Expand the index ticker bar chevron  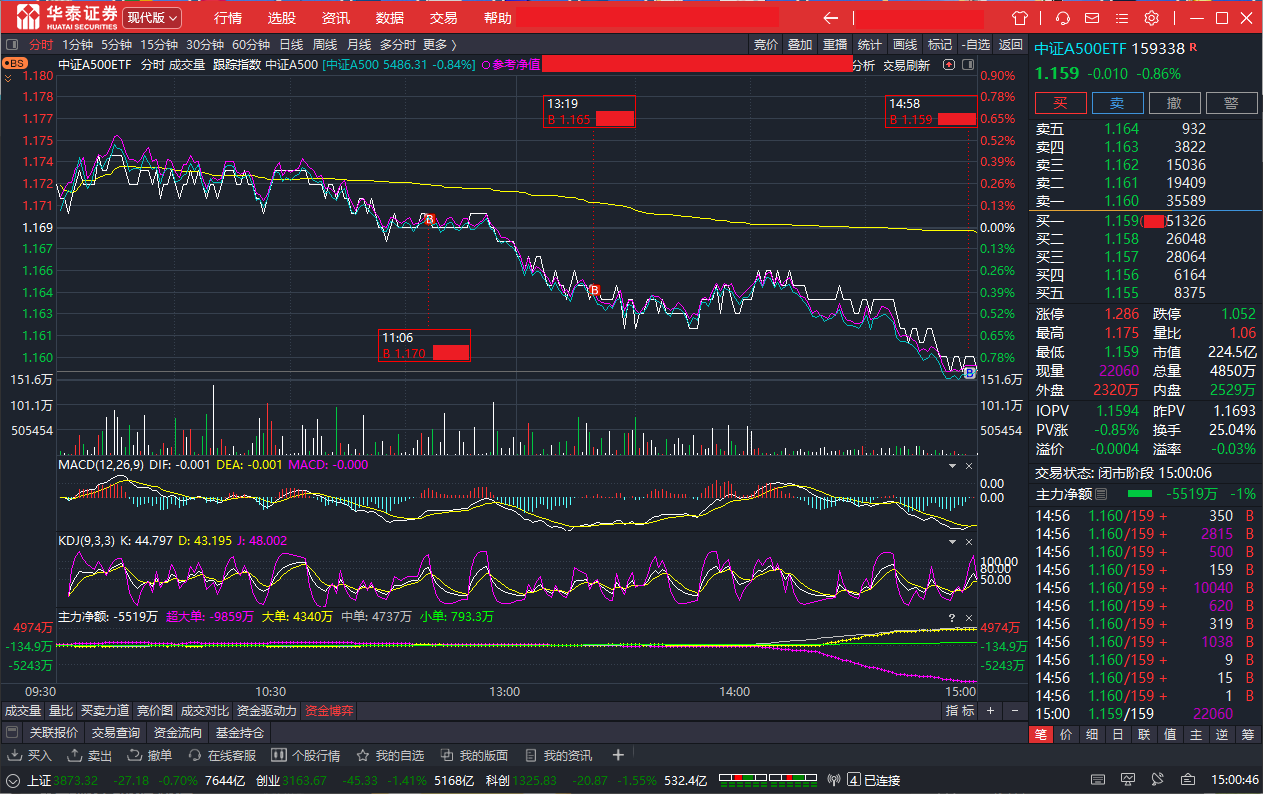click(x=13, y=780)
